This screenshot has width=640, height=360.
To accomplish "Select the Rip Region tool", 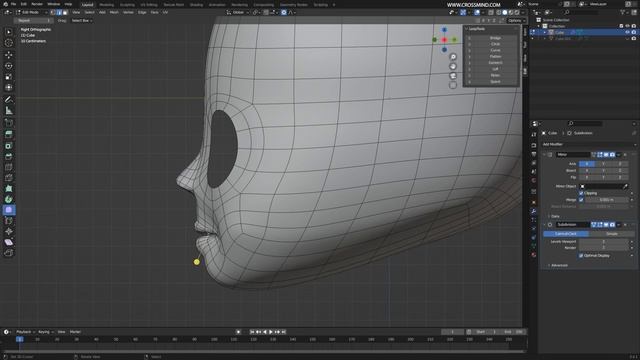I will 9,253.
